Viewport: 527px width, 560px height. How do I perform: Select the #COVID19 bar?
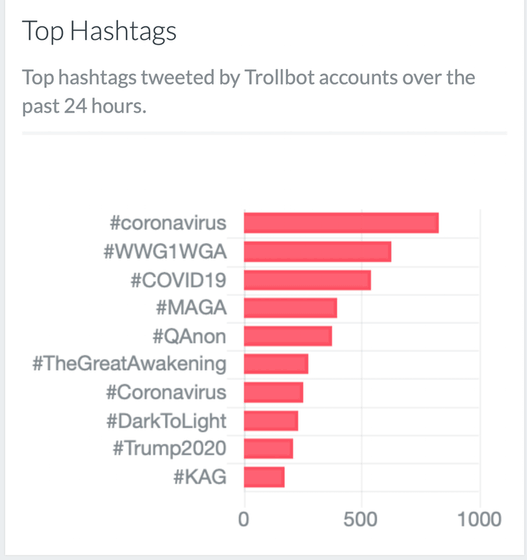click(x=307, y=280)
